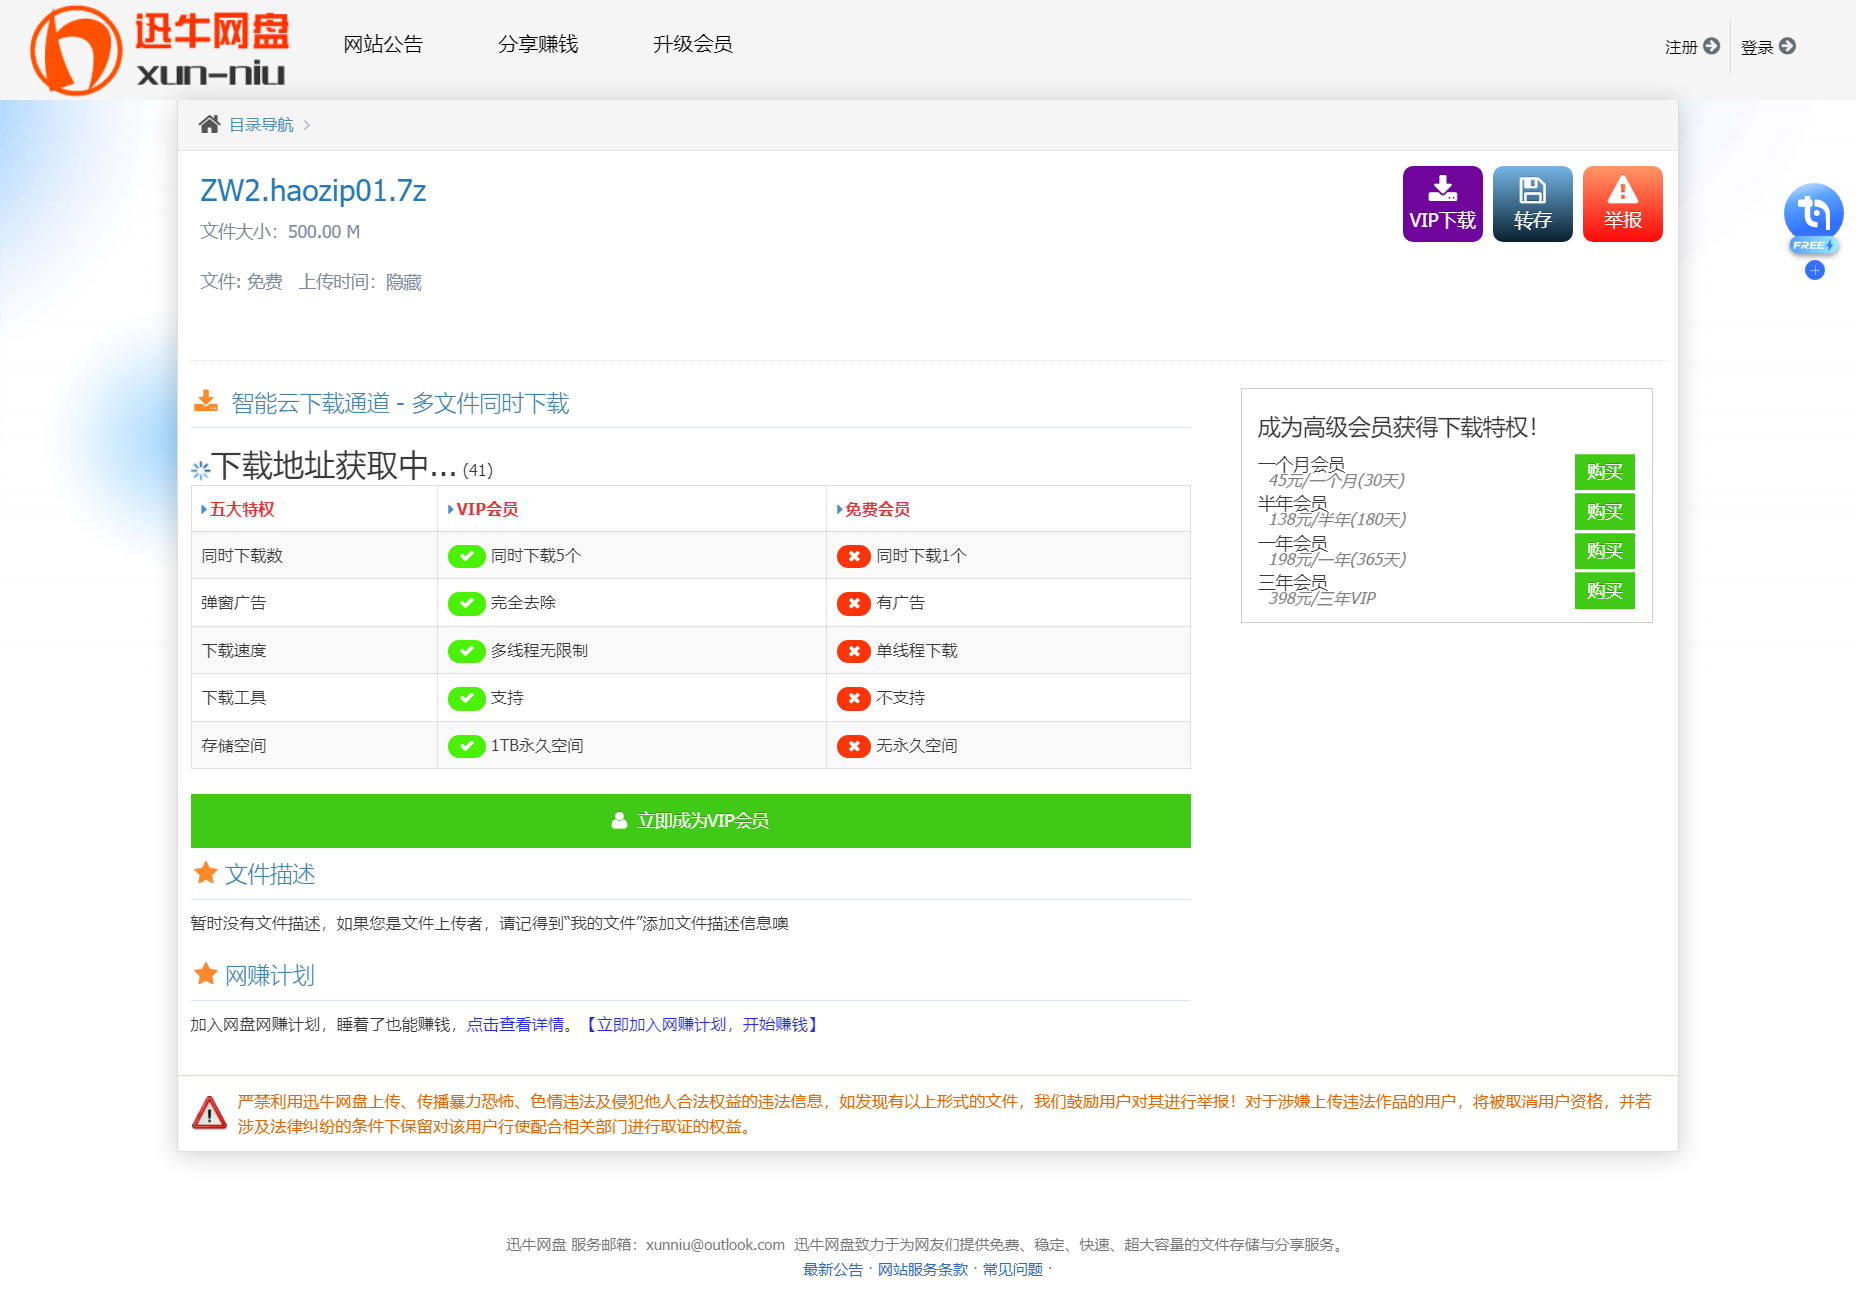Open the 升级会员 menu item
This screenshot has height=1307, width=1856.
click(x=693, y=45)
